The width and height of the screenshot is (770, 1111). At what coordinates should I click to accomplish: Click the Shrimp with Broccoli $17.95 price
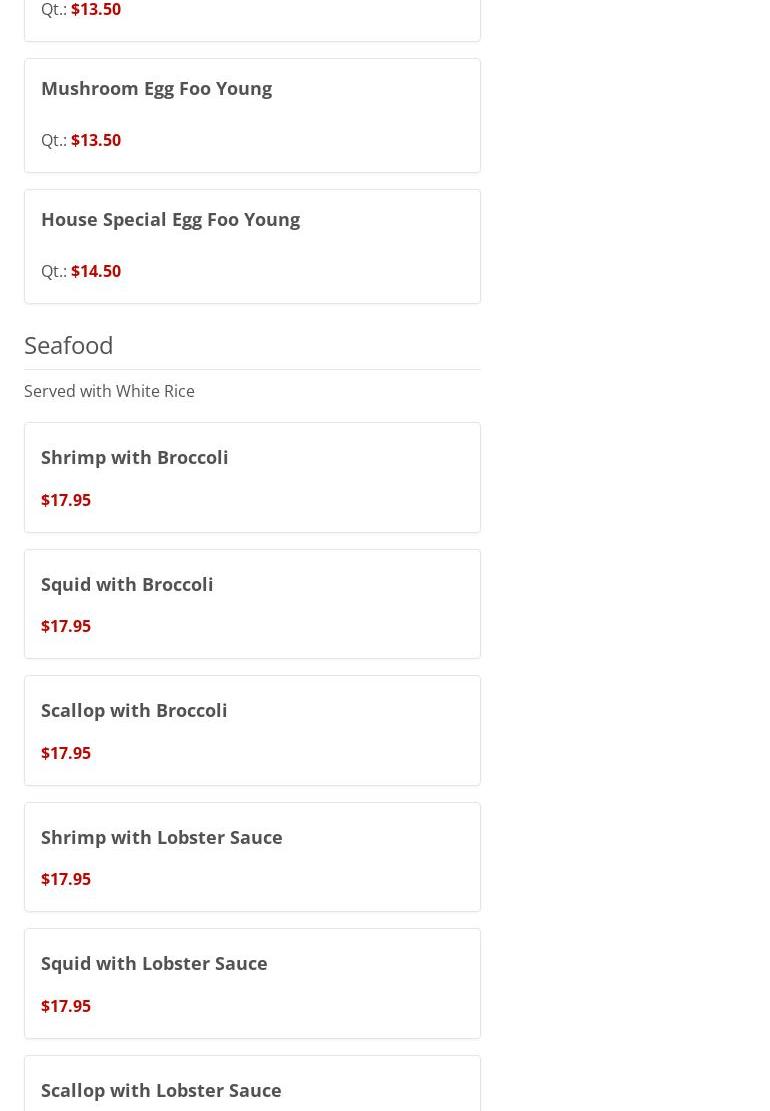66,500
